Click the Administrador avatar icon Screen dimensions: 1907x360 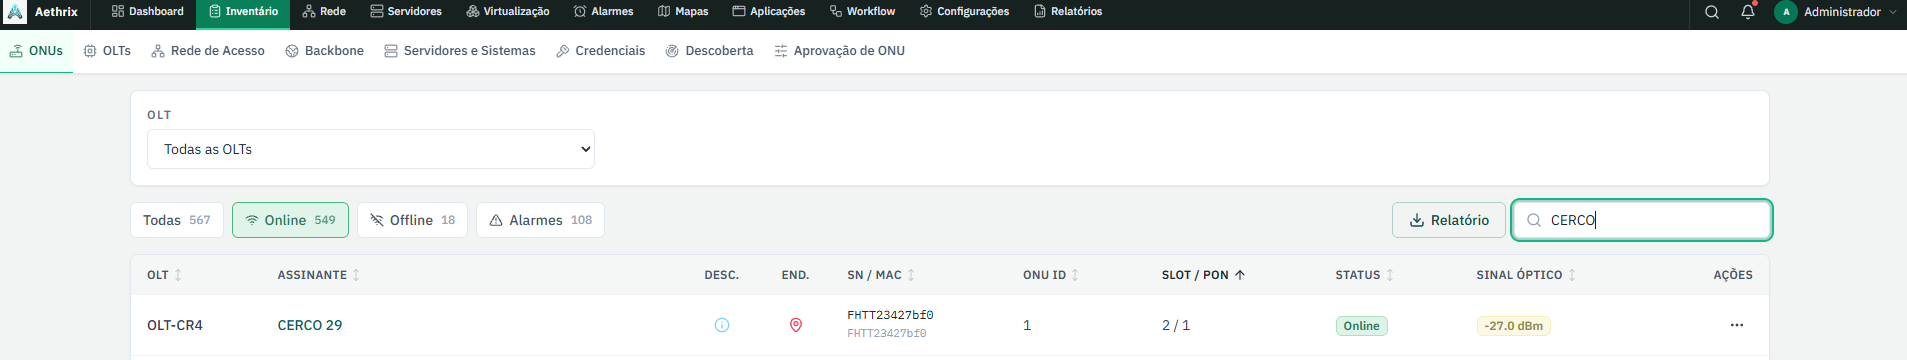1786,12
